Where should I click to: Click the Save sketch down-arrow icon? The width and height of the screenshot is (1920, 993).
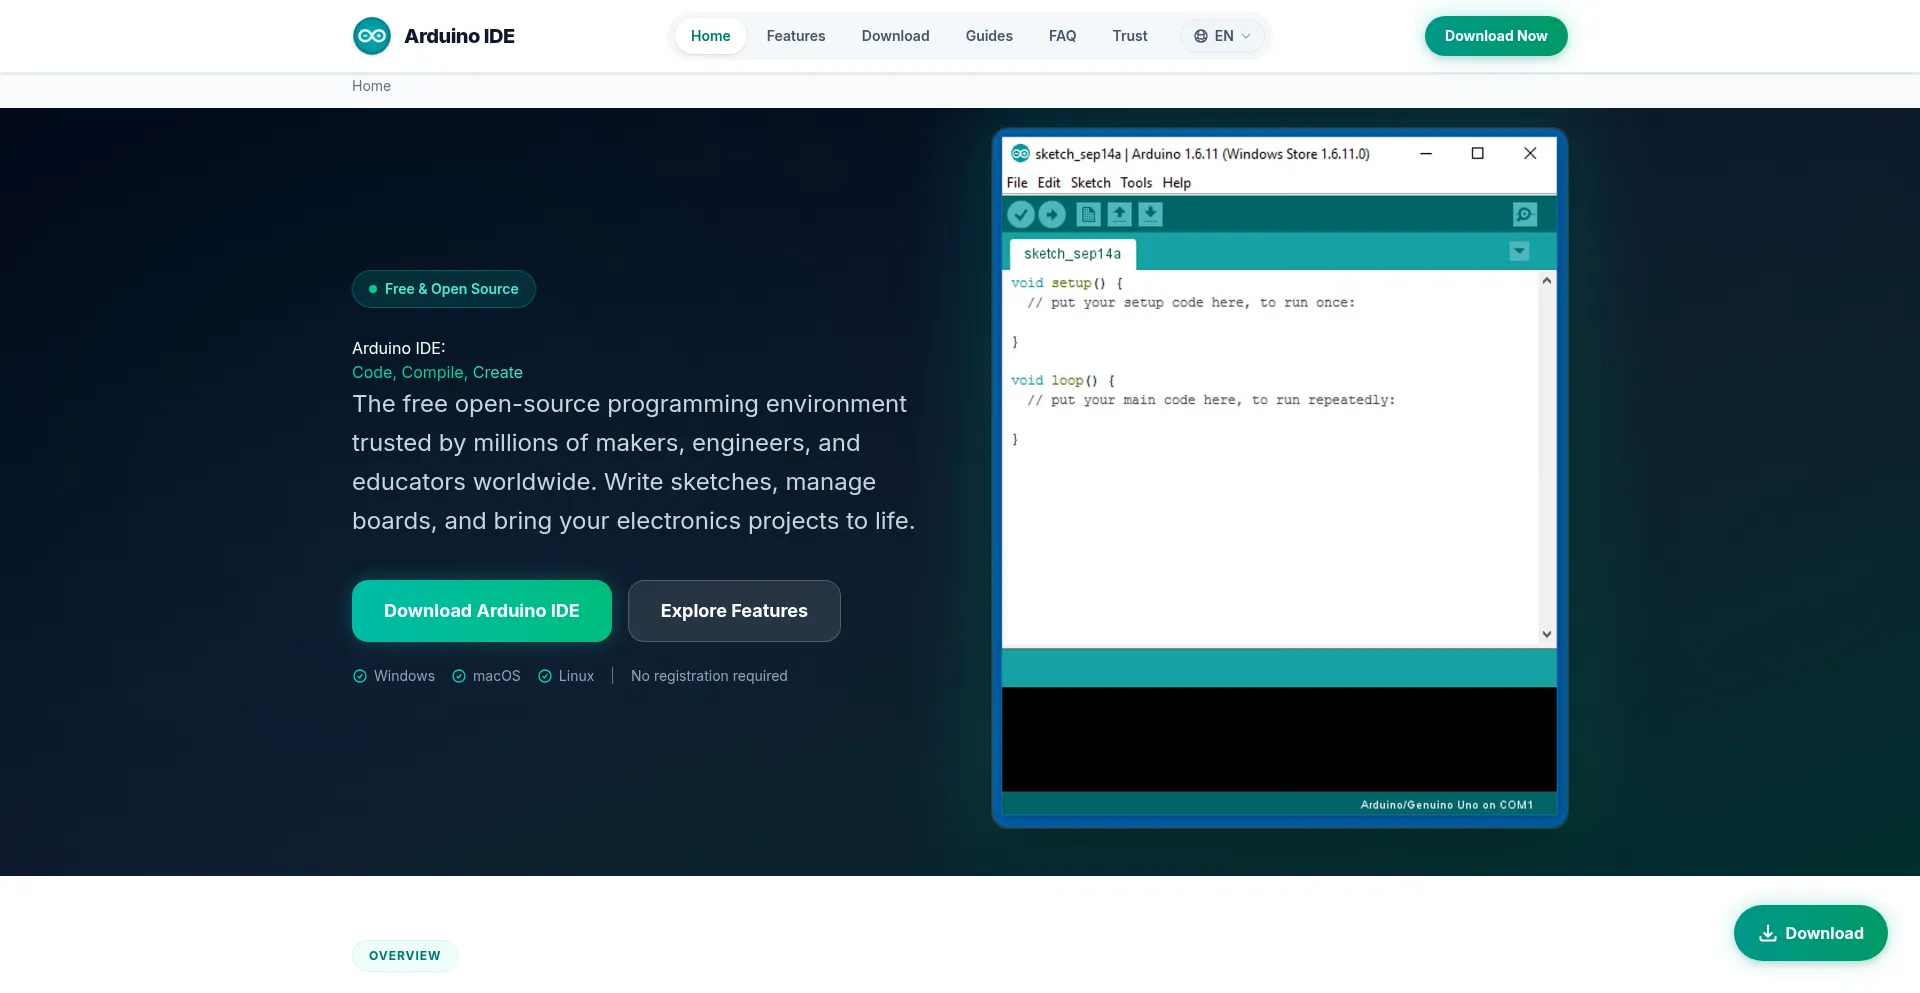pyautogui.click(x=1150, y=215)
